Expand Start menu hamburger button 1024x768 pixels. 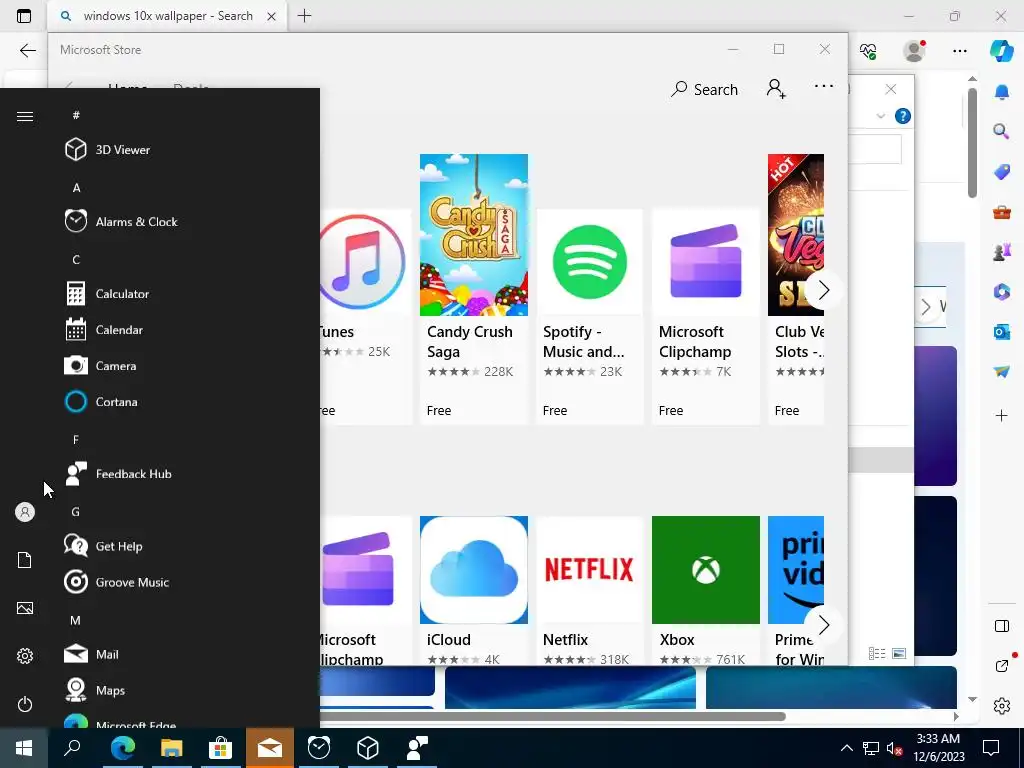coord(25,116)
